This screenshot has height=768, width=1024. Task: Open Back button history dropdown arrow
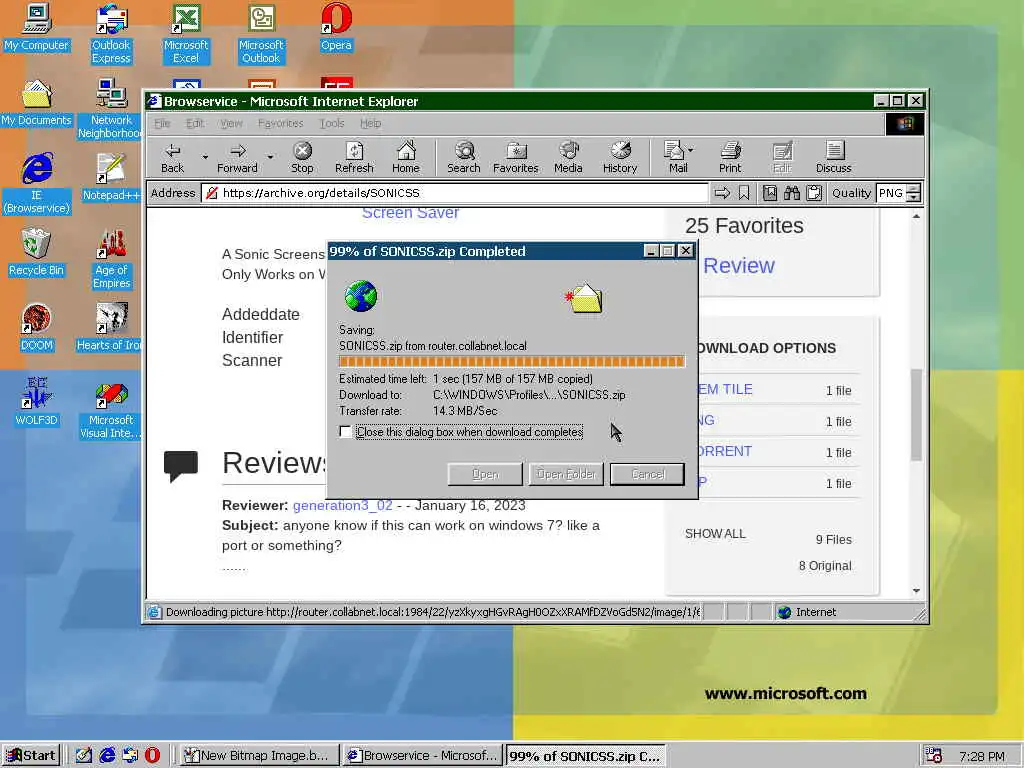point(204,157)
